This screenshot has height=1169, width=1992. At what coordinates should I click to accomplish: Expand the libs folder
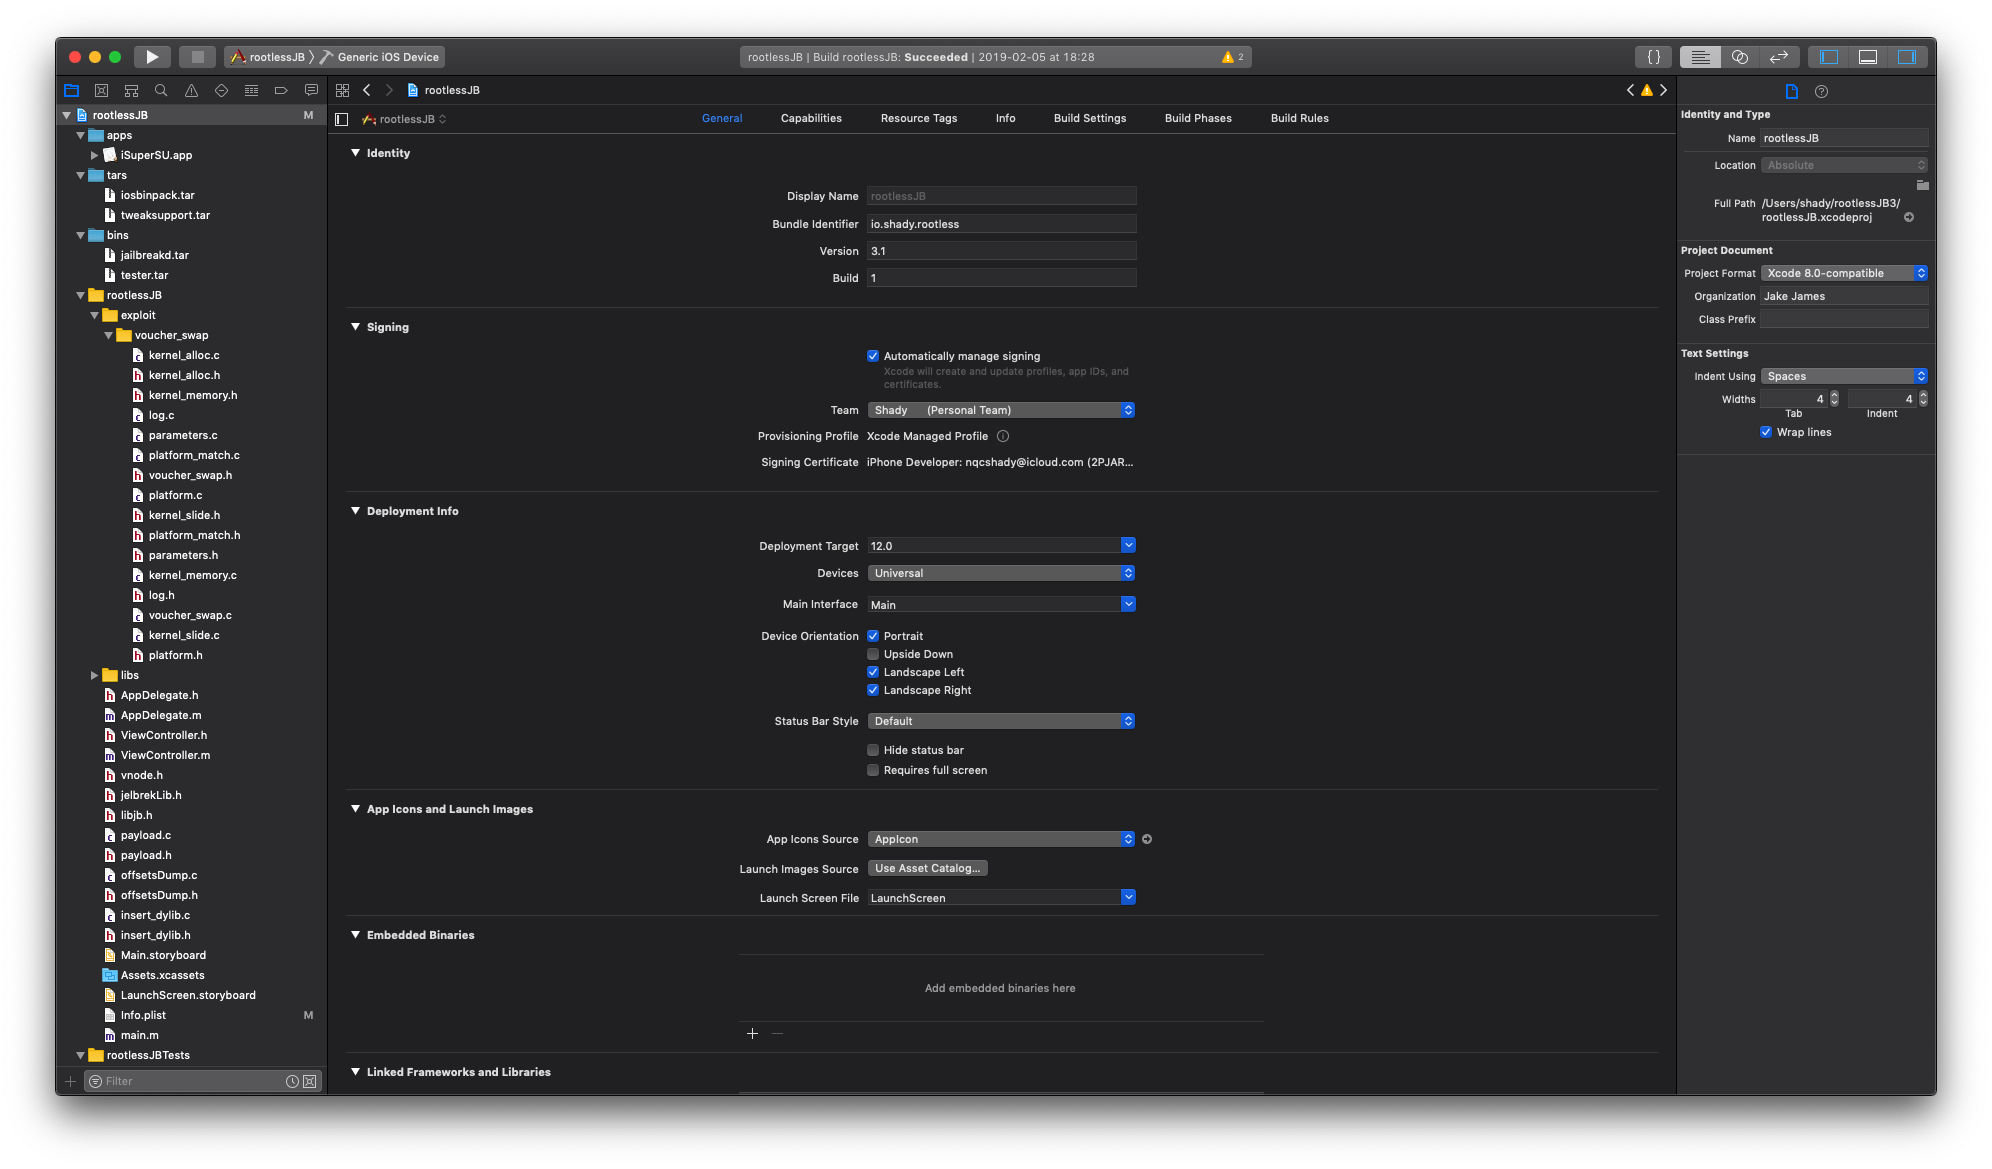pos(95,675)
